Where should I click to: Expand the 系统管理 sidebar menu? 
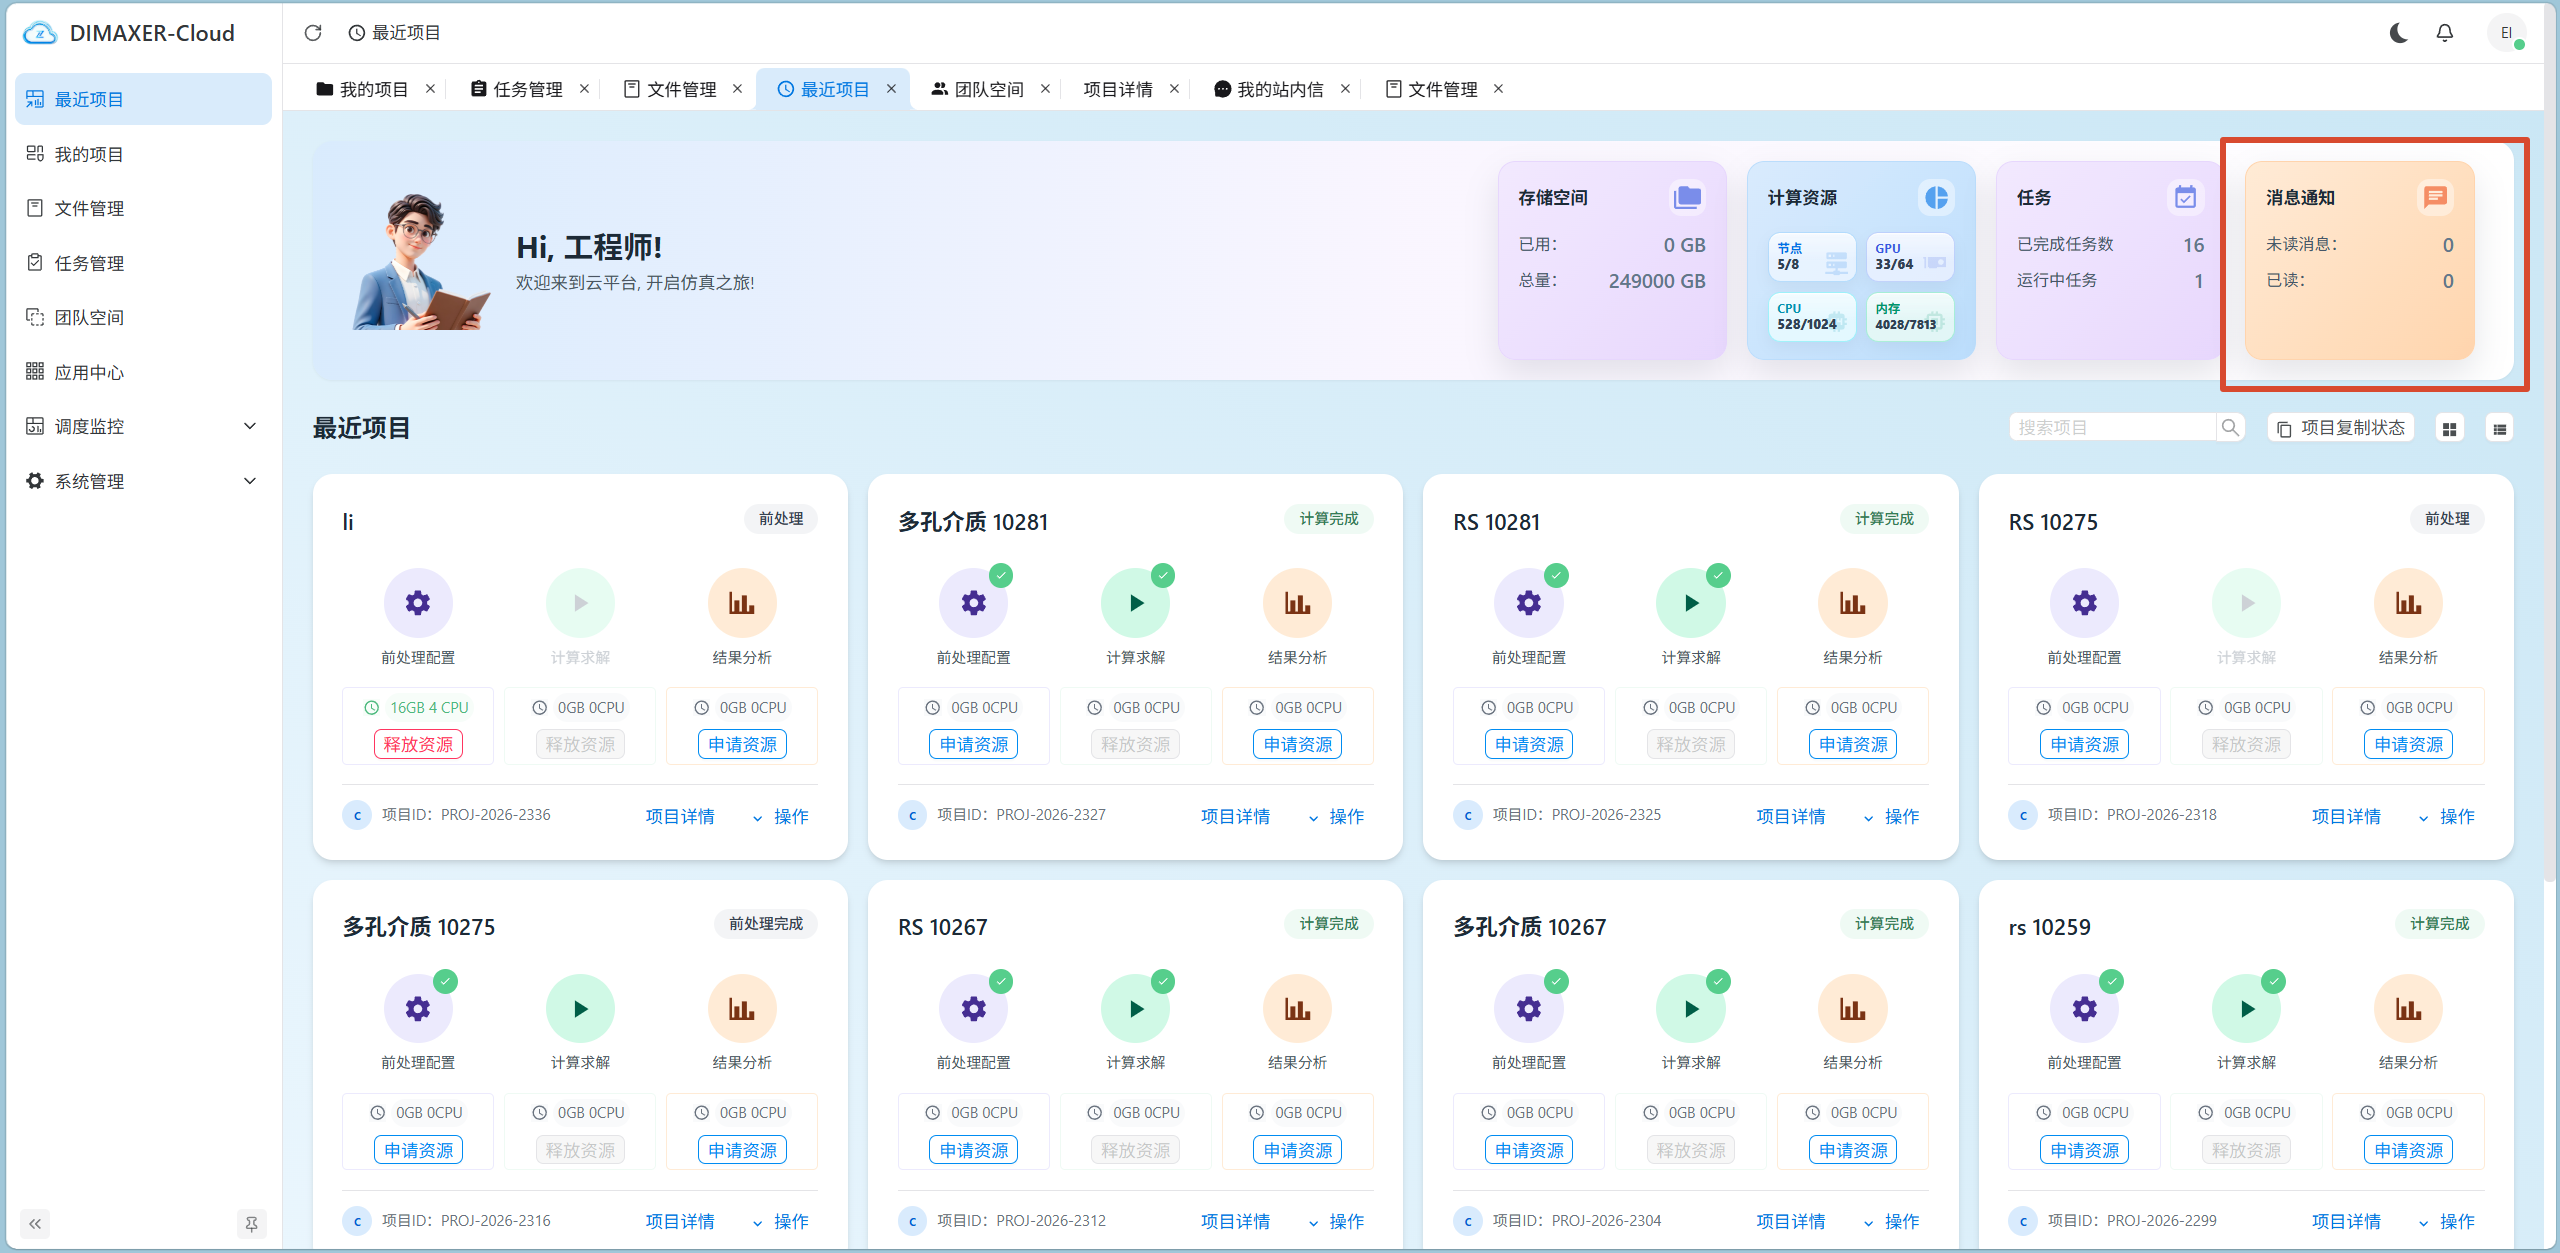[x=143, y=481]
